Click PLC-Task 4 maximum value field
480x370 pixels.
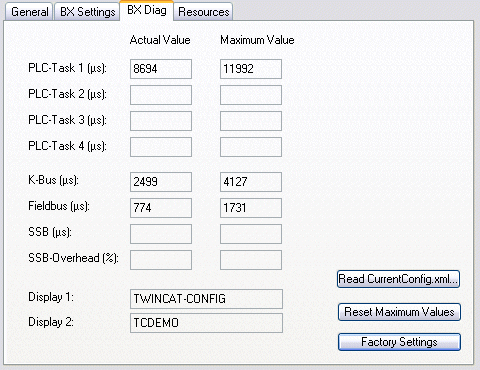click(x=251, y=147)
